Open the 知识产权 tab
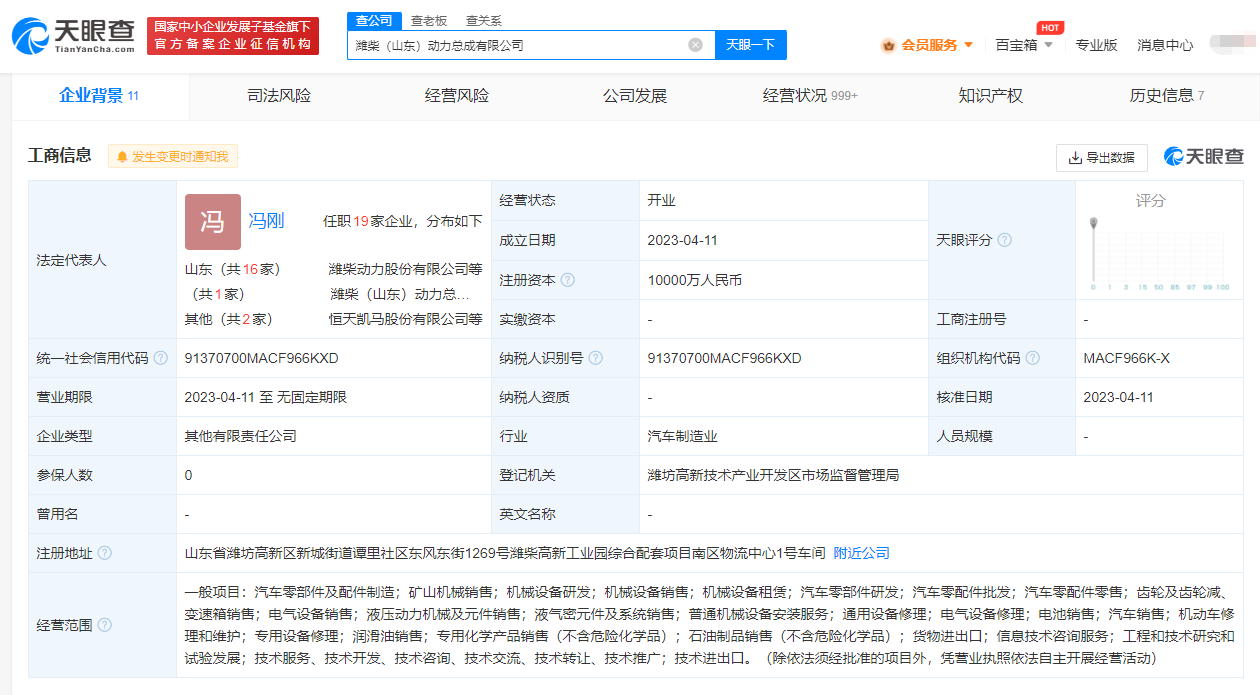 (x=991, y=96)
